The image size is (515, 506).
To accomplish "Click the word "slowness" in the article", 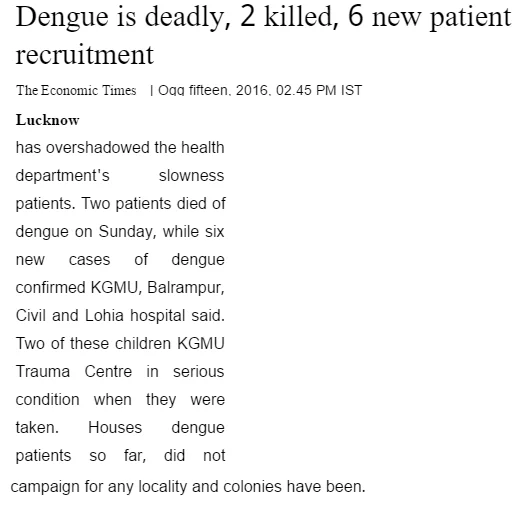I will point(191,176).
